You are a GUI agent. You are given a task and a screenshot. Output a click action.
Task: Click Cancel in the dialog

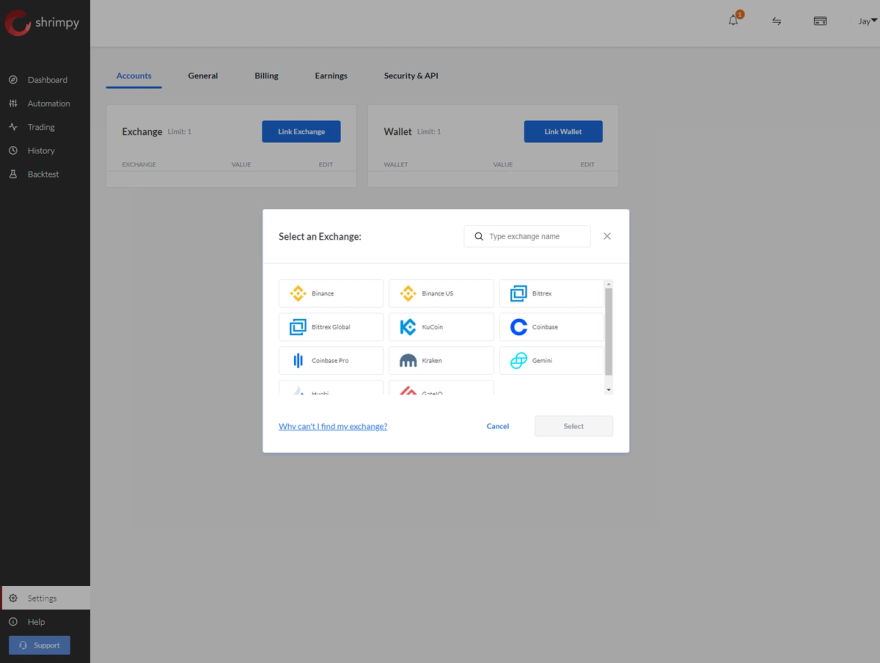498,426
